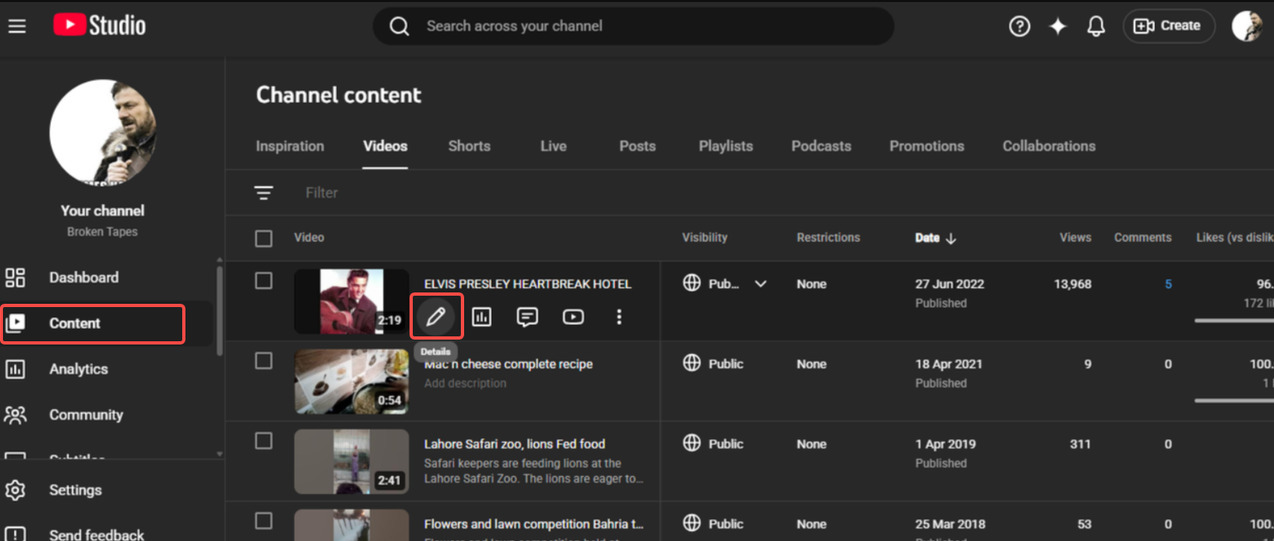Click Add description under Mac n cheese
Screen dimensions: 1274x541
click(x=465, y=383)
